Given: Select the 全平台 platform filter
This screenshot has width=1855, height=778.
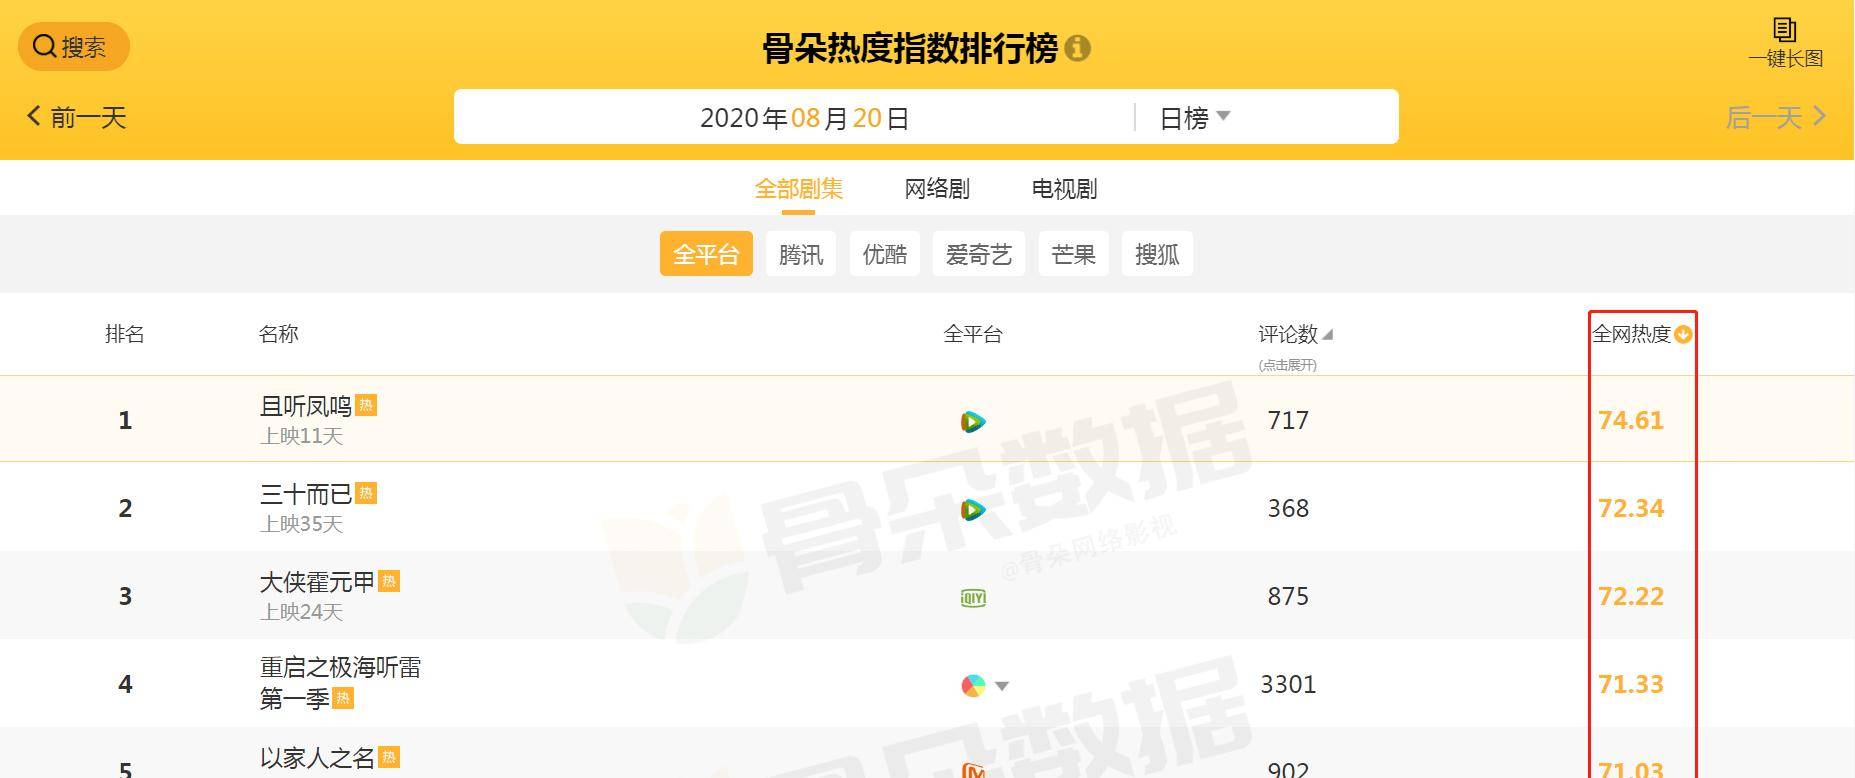Looking at the screenshot, I should click(x=706, y=254).
